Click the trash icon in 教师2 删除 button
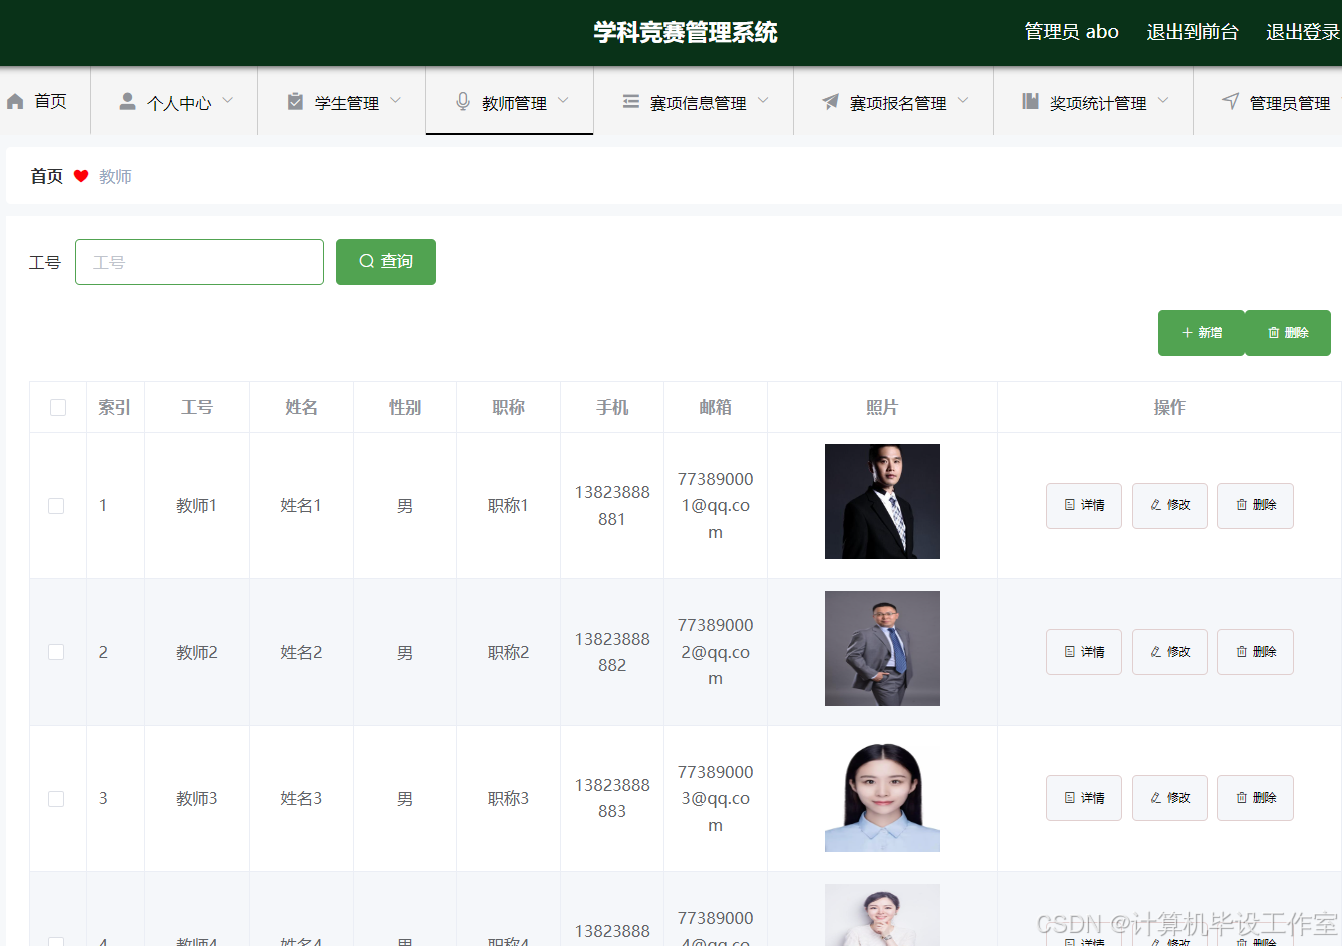The image size is (1342, 946). tap(1241, 651)
